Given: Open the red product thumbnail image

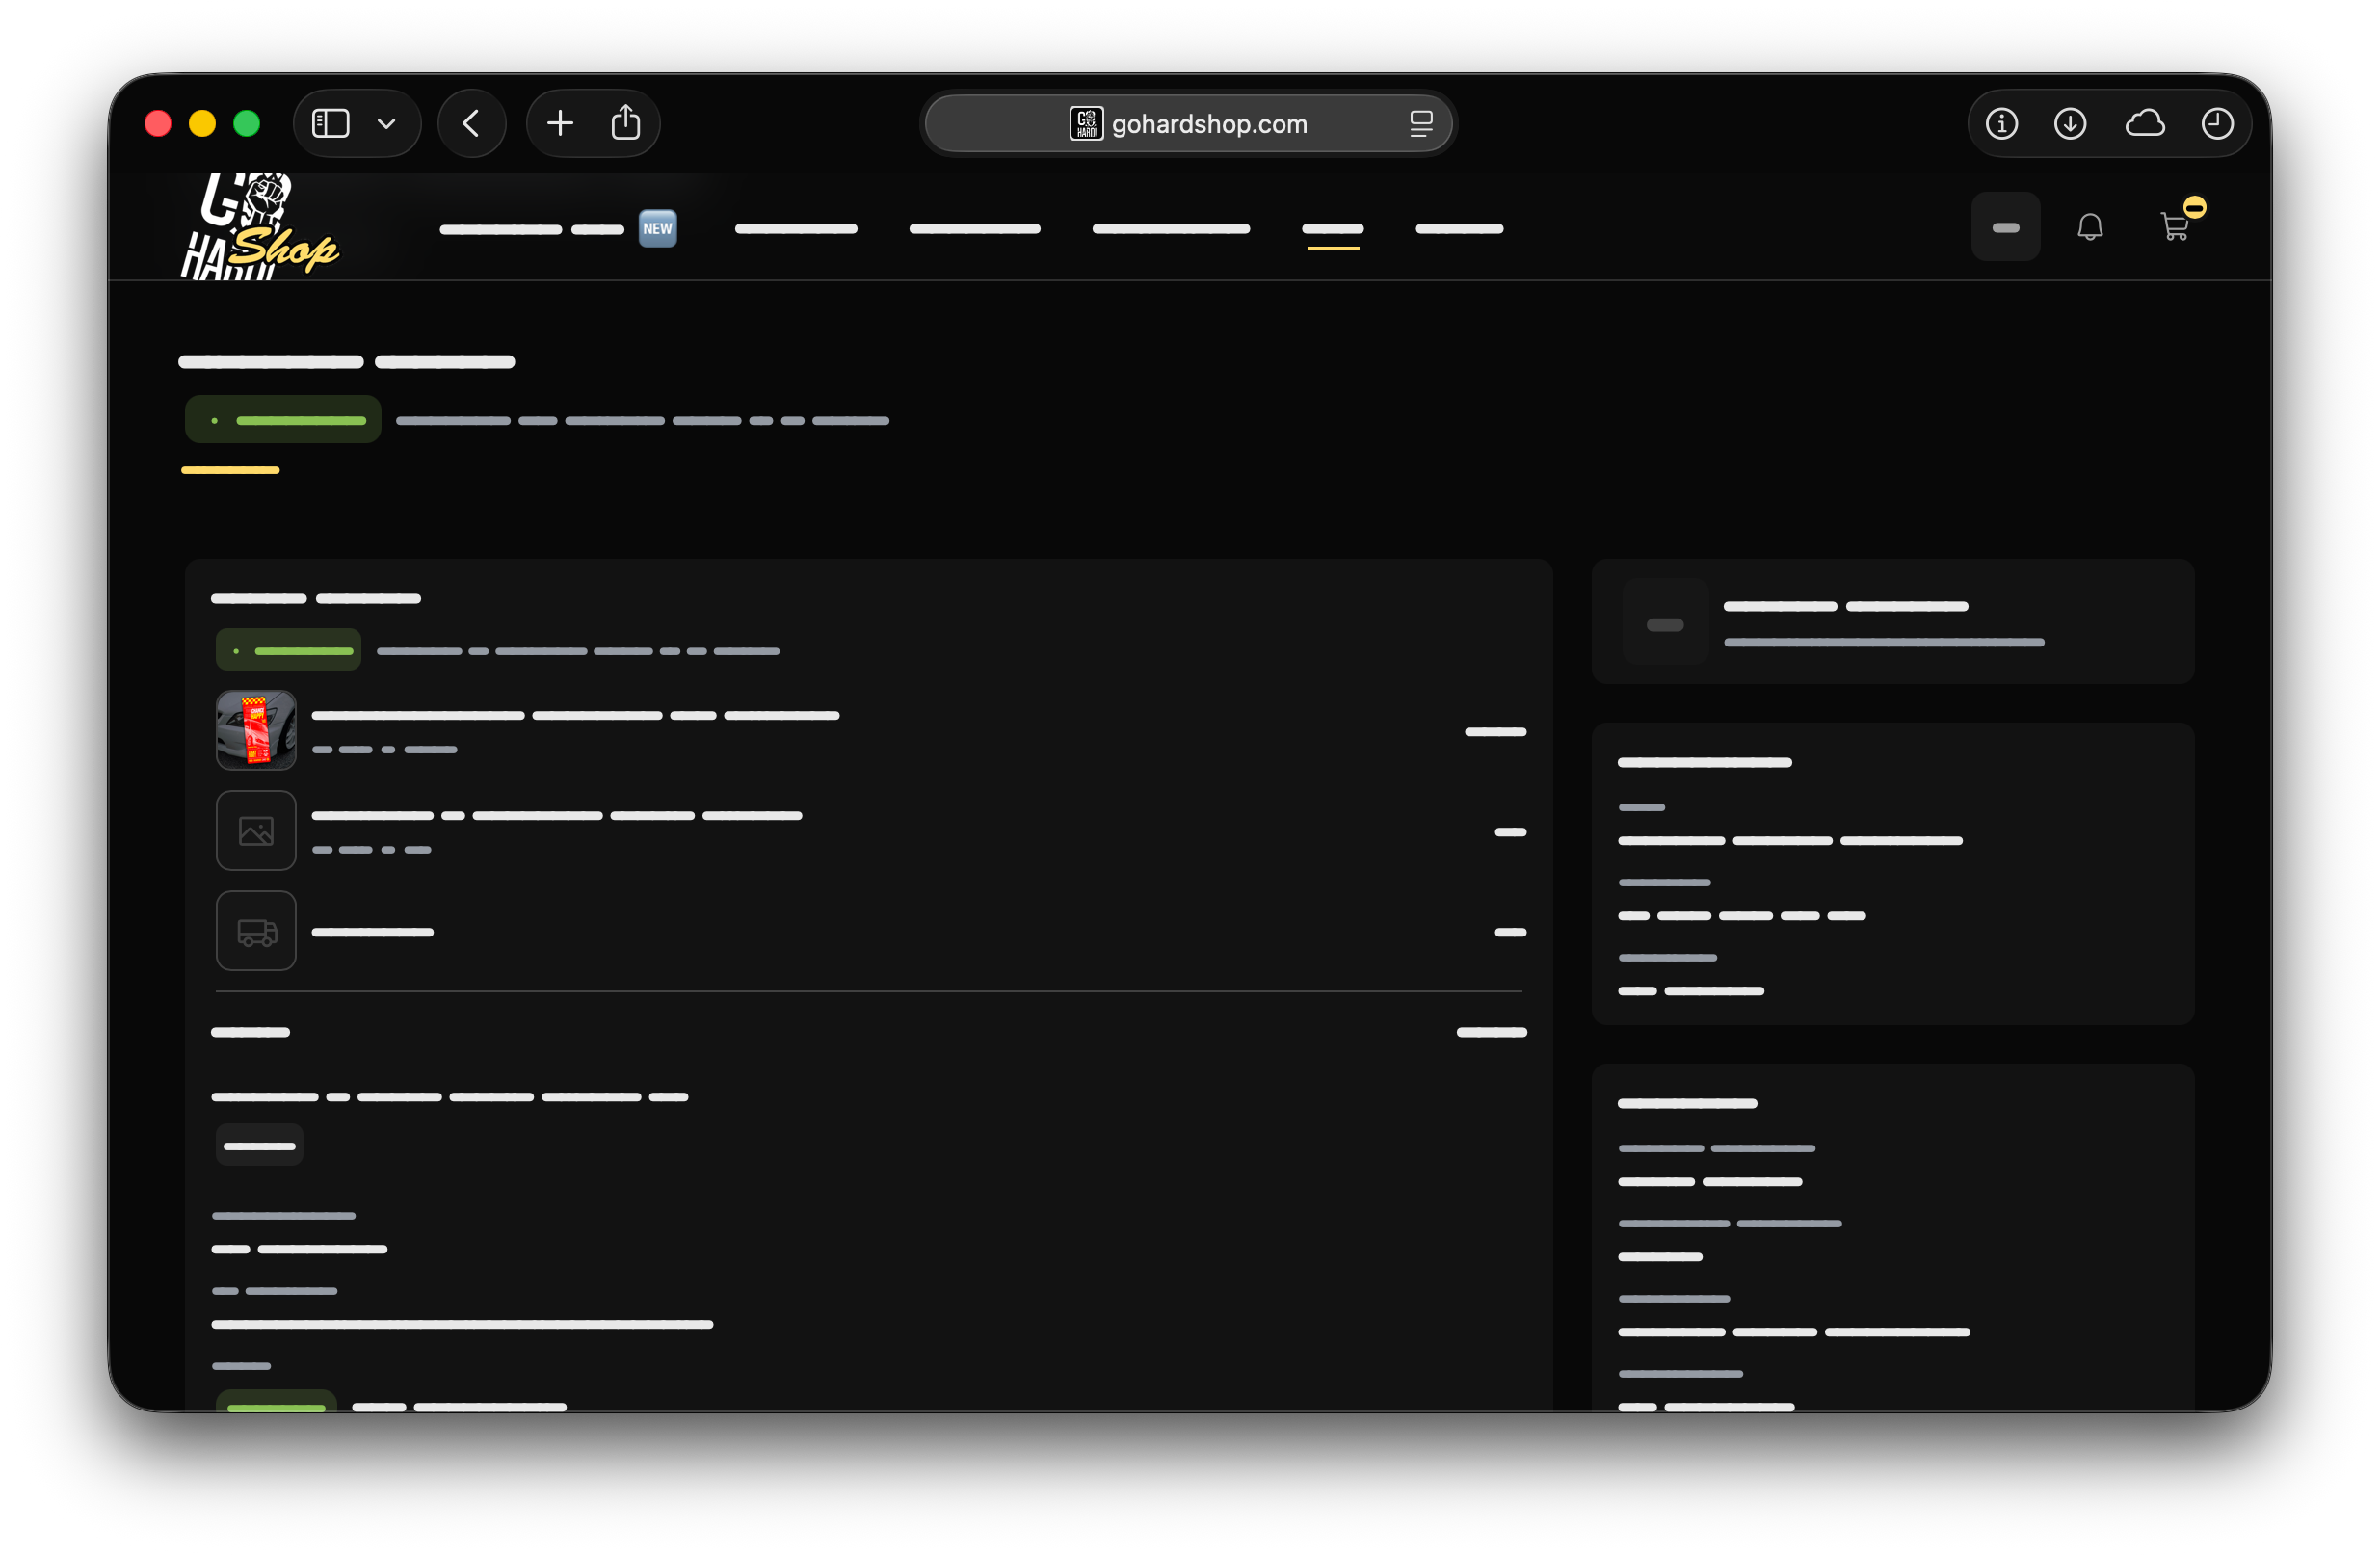Looking at the screenshot, I should pyautogui.click(x=256, y=730).
